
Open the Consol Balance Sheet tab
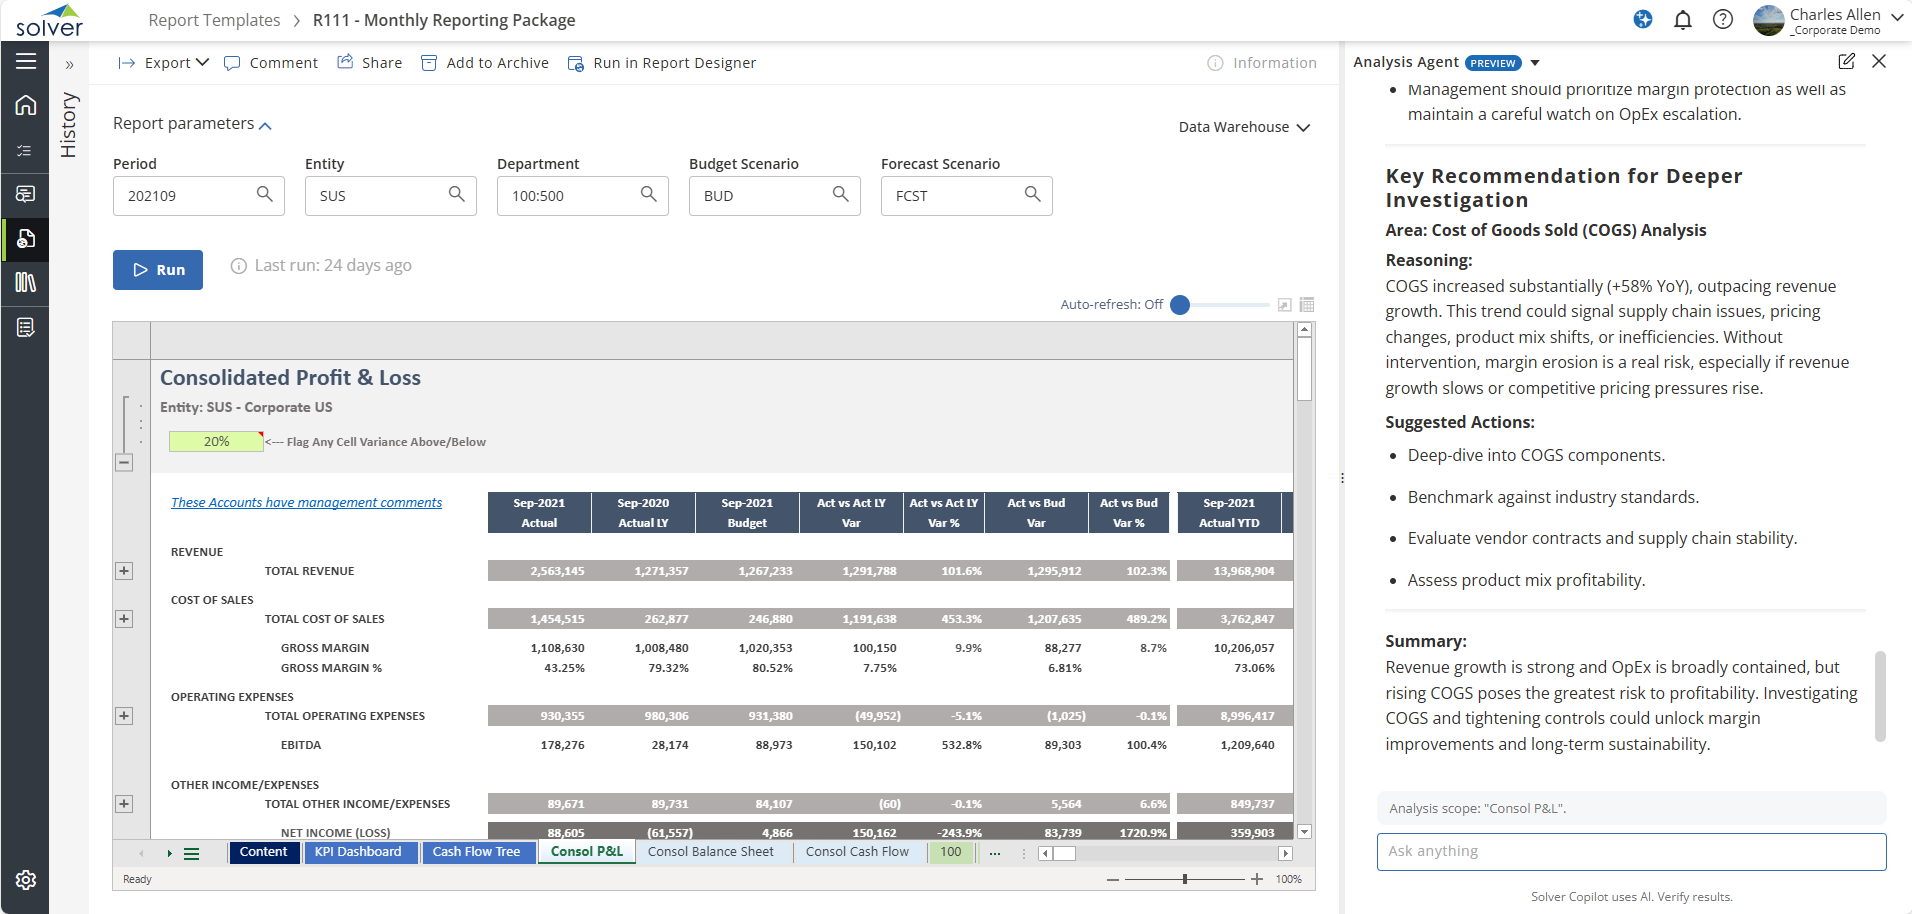[x=710, y=852]
